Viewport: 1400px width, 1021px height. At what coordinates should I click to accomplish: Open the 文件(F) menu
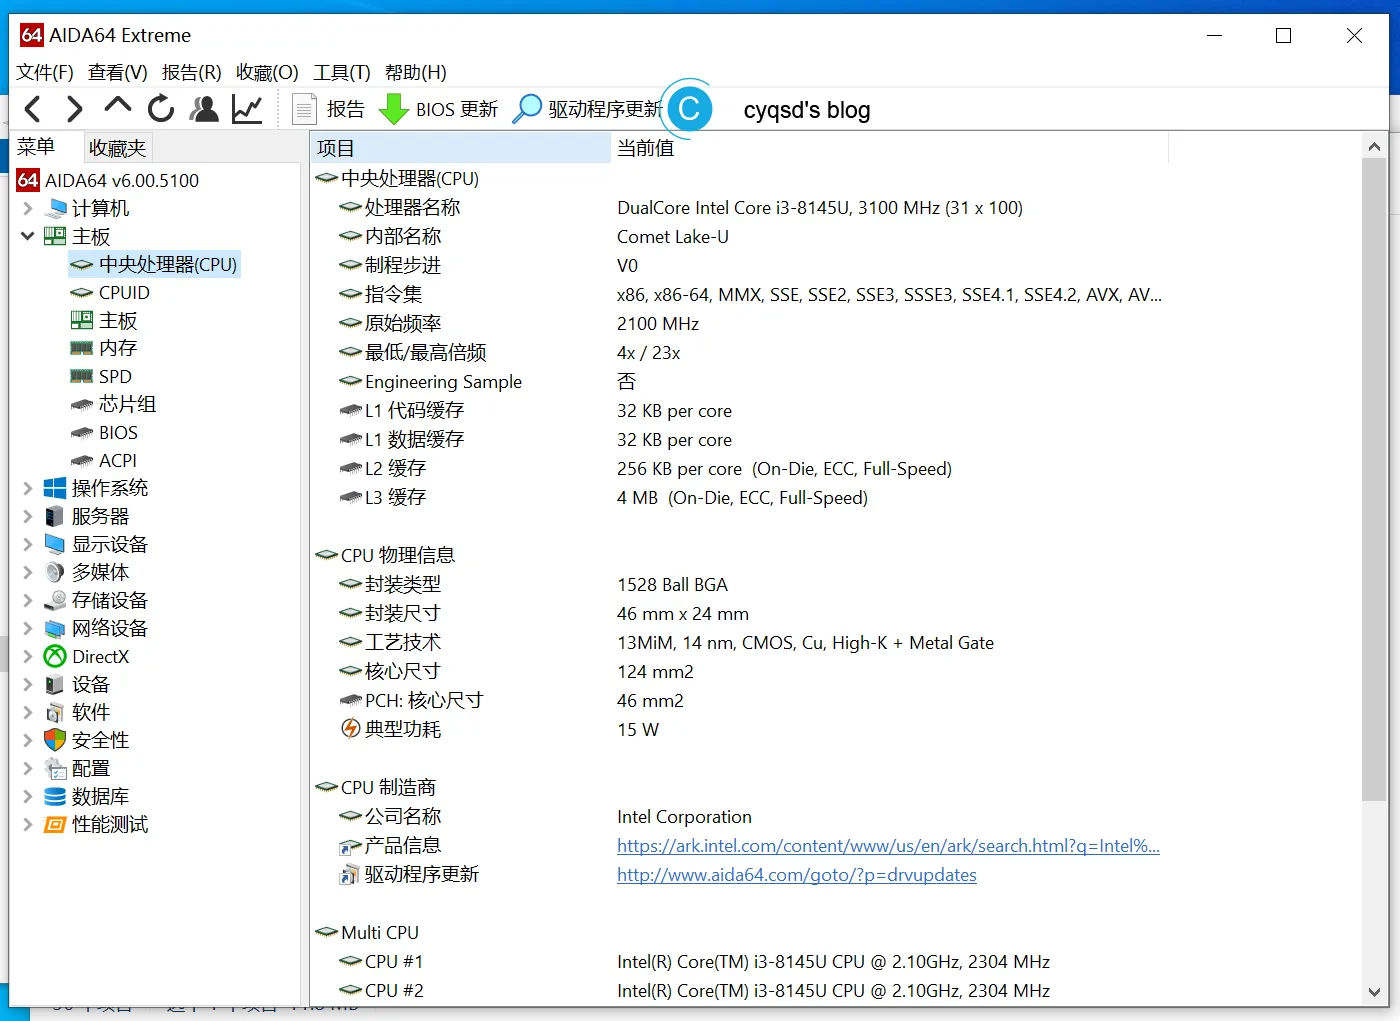point(45,73)
